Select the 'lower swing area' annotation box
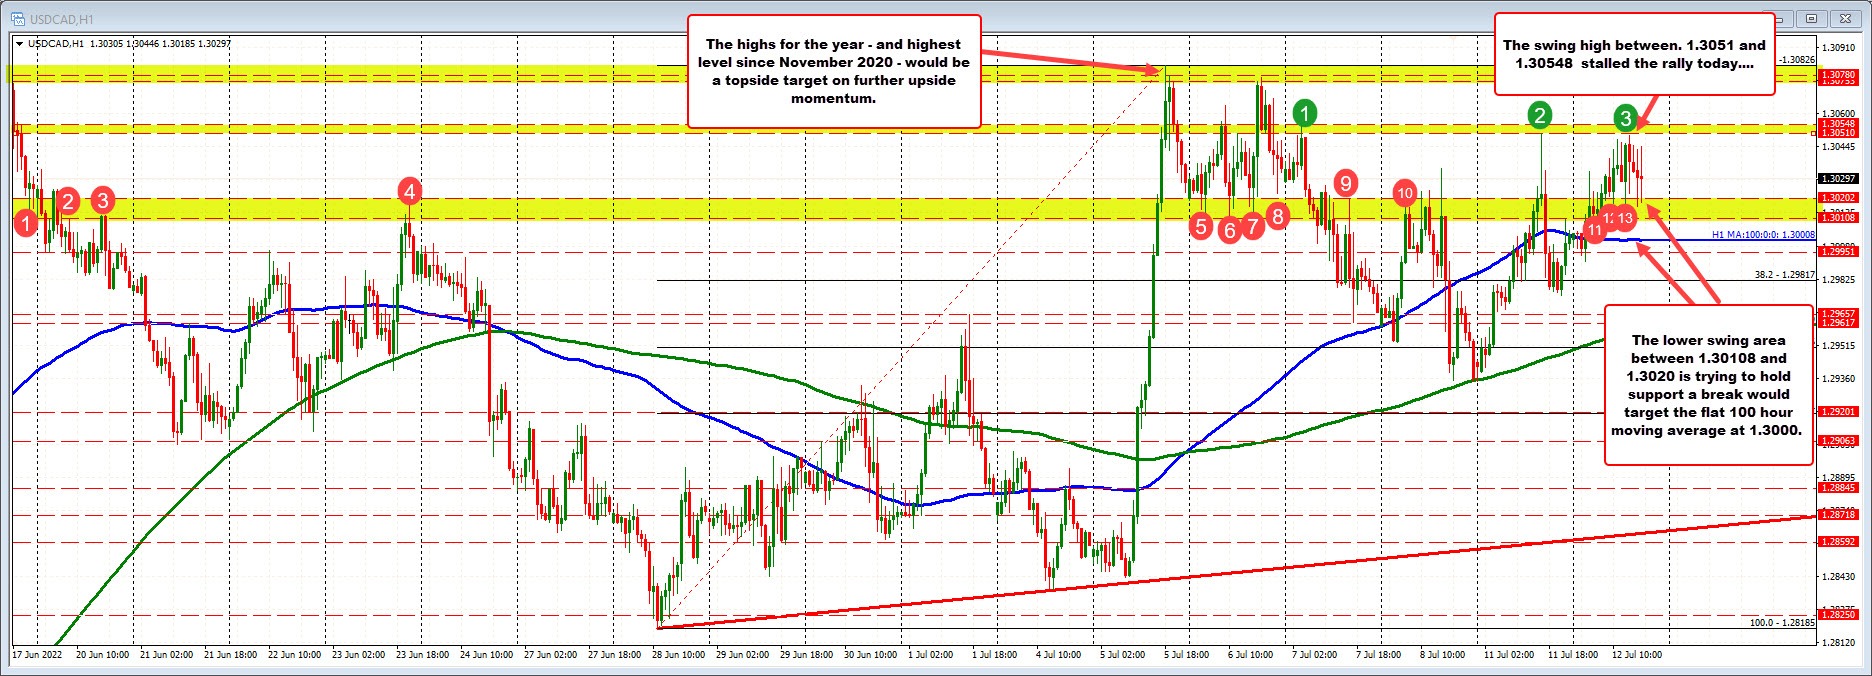This screenshot has width=1872, height=676. (x=1708, y=385)
